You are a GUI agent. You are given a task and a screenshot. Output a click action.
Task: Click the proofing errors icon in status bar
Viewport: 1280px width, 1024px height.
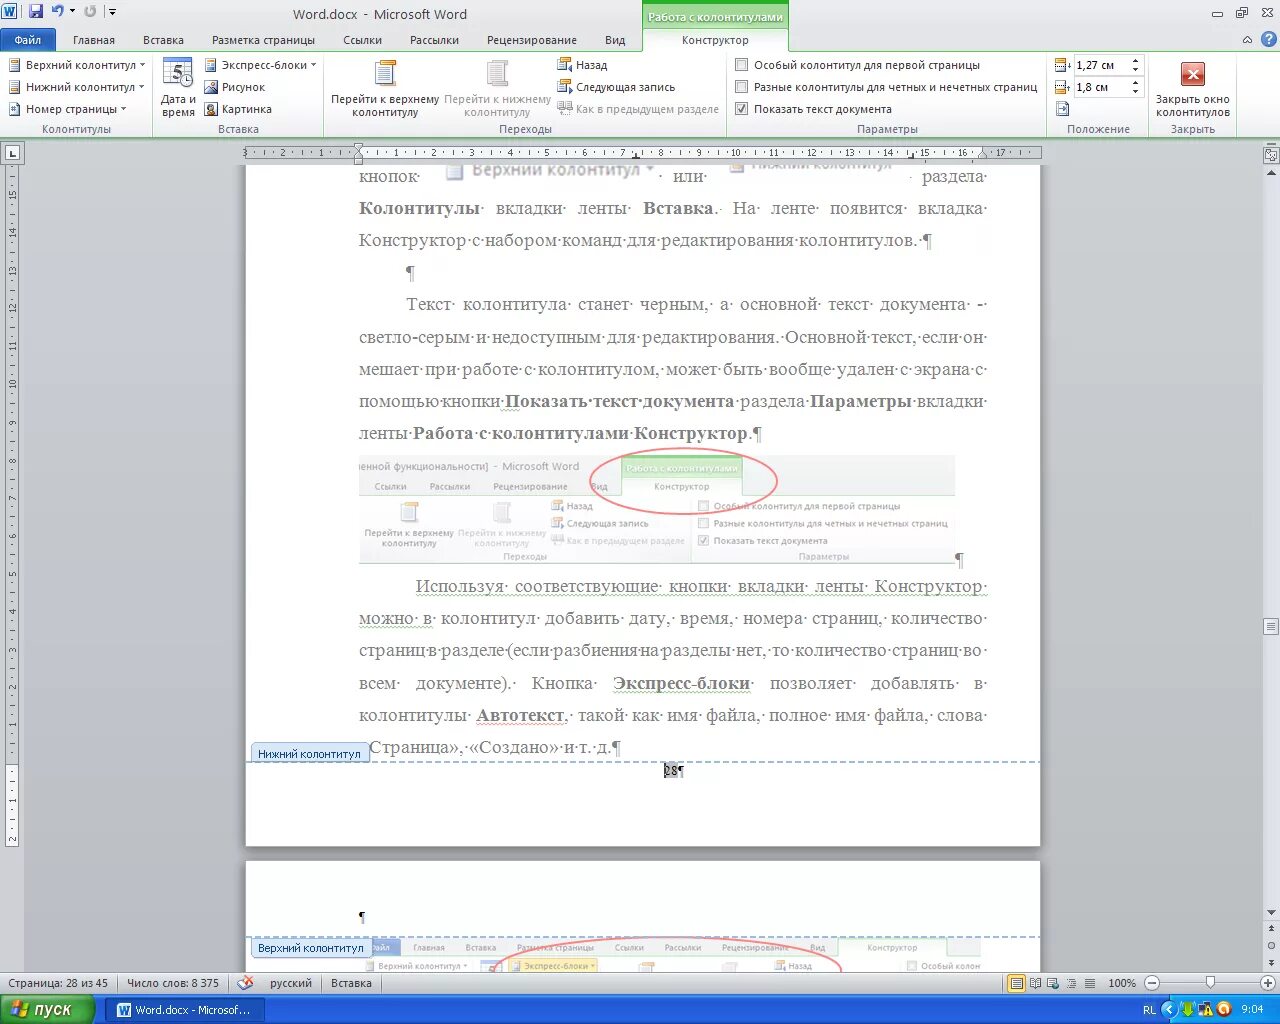tap(246, 983)
